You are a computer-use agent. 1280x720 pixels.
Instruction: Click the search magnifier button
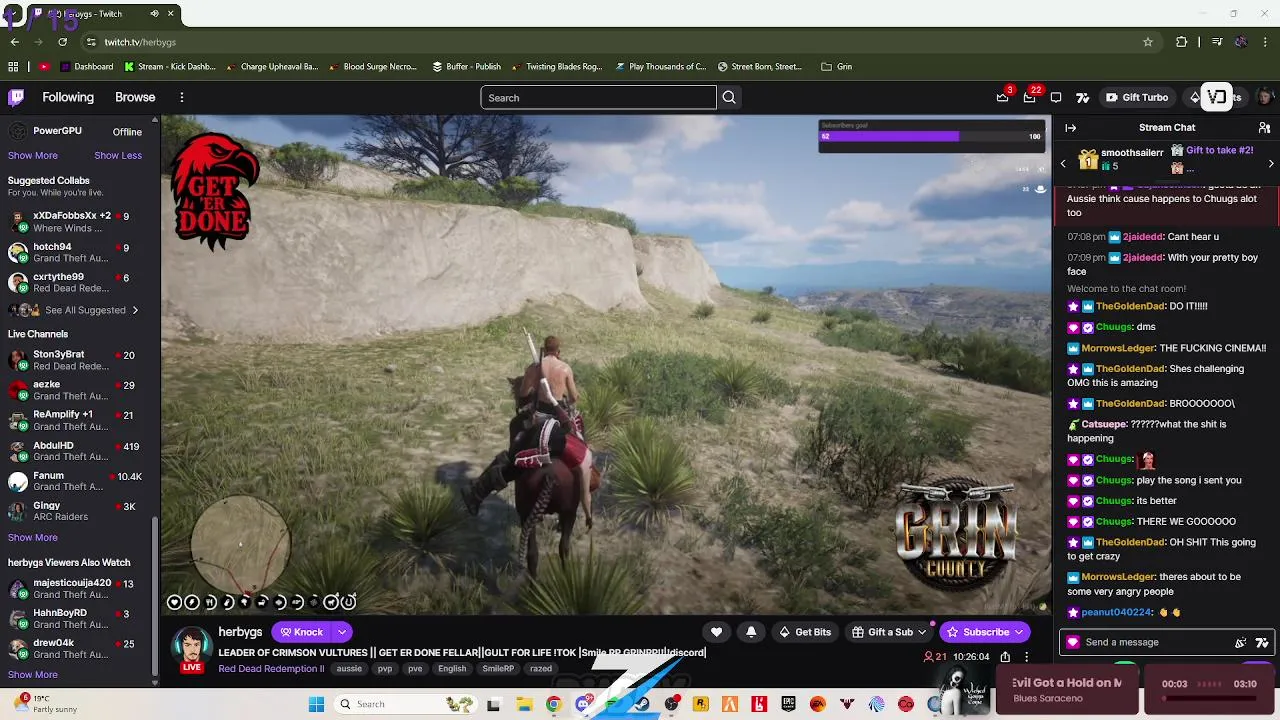point(729,97)
